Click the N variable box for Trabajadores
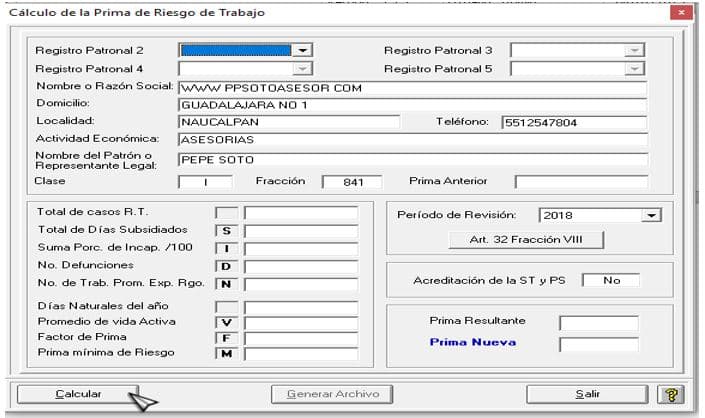This screenshot has height=418, width=705. (x=227, y=284)
